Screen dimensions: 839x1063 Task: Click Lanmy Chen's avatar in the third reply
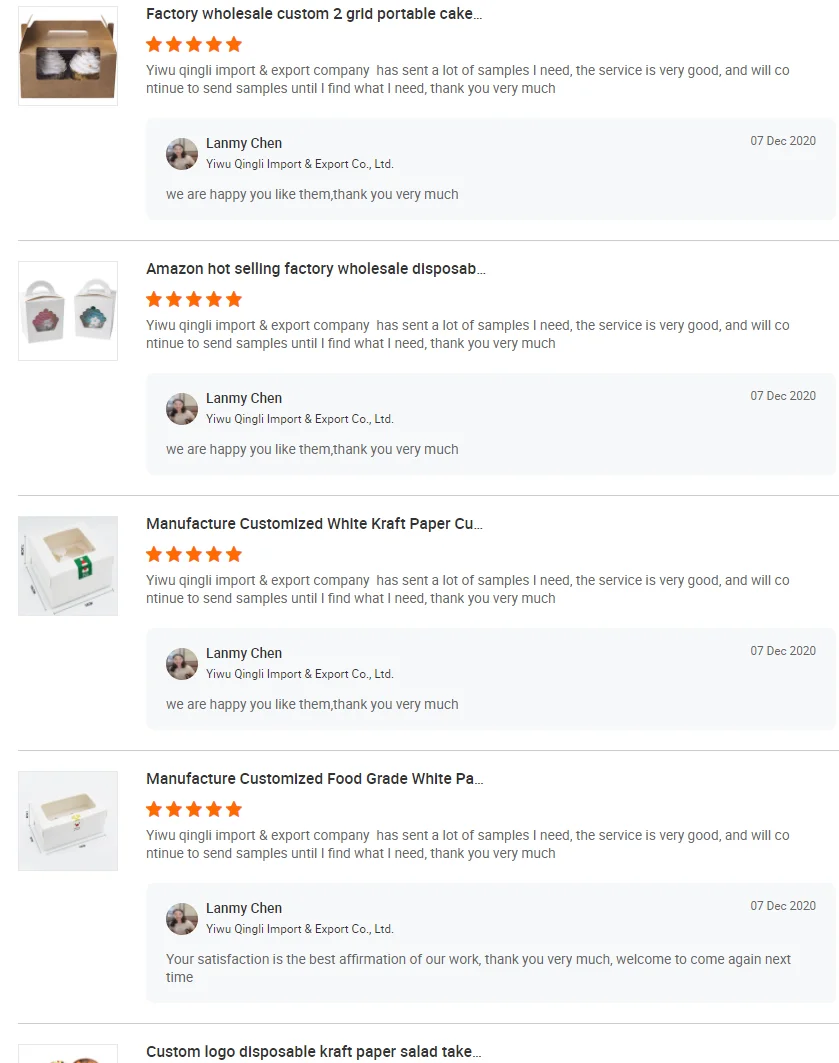coord(182,664)
